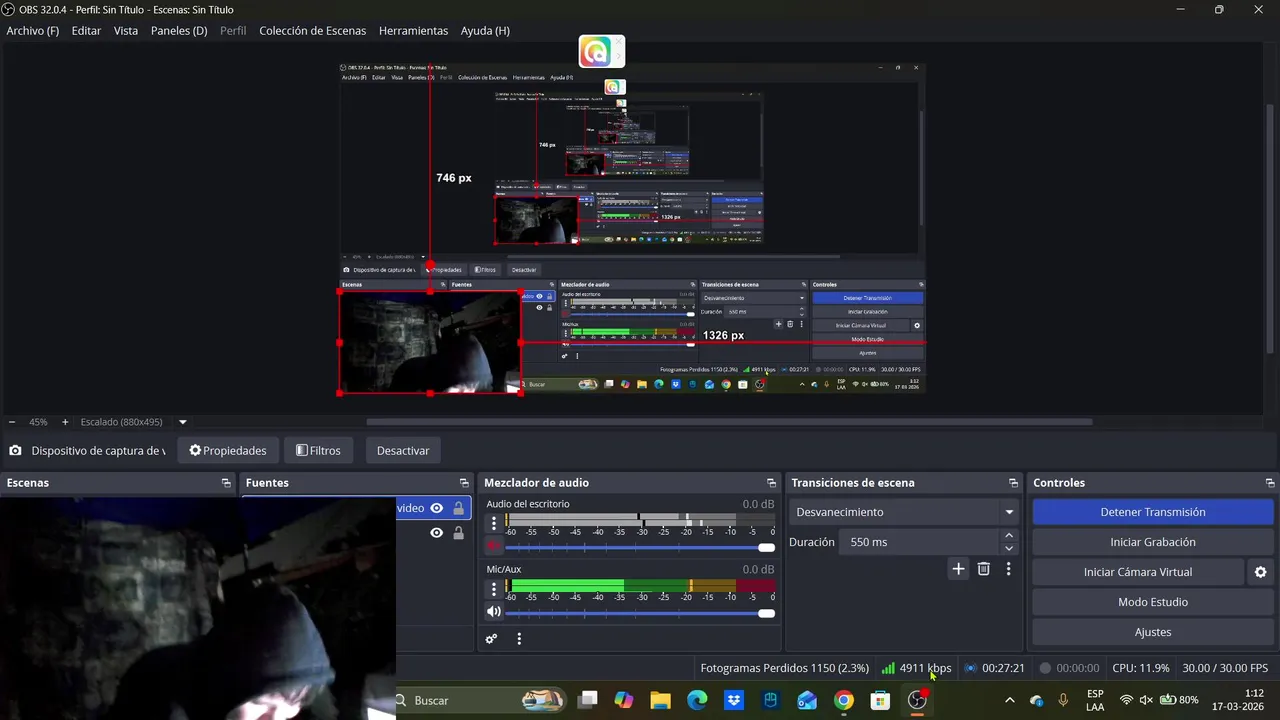Viewport: 1280px width, 720px height.
Task: Open the Ayuda menu
Action: (485, 31)
